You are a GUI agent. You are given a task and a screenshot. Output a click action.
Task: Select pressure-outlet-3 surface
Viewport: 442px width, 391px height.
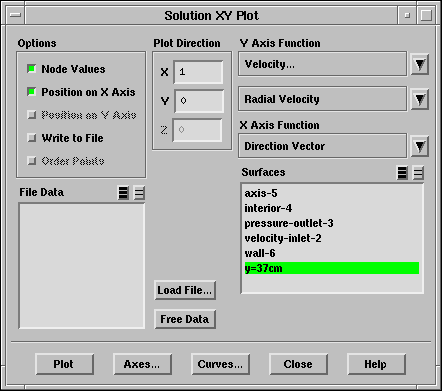[332, 223]
